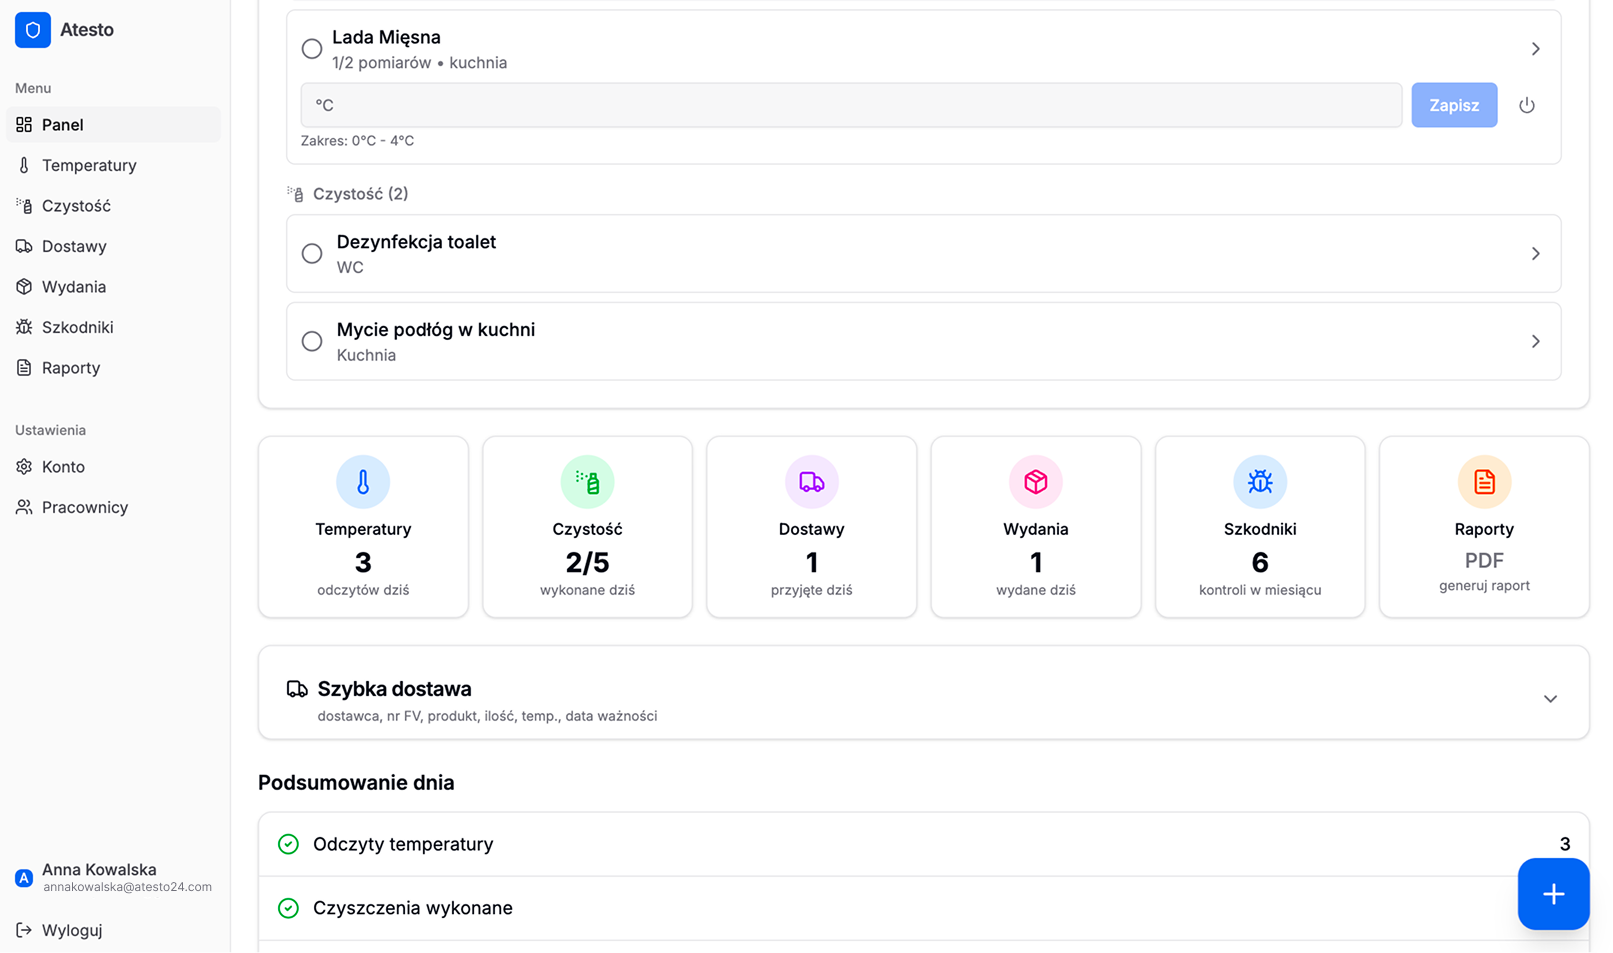The image size is (1613, 953).
Task: Click the Atesto shield logo
Action: (x=33, y=30)
